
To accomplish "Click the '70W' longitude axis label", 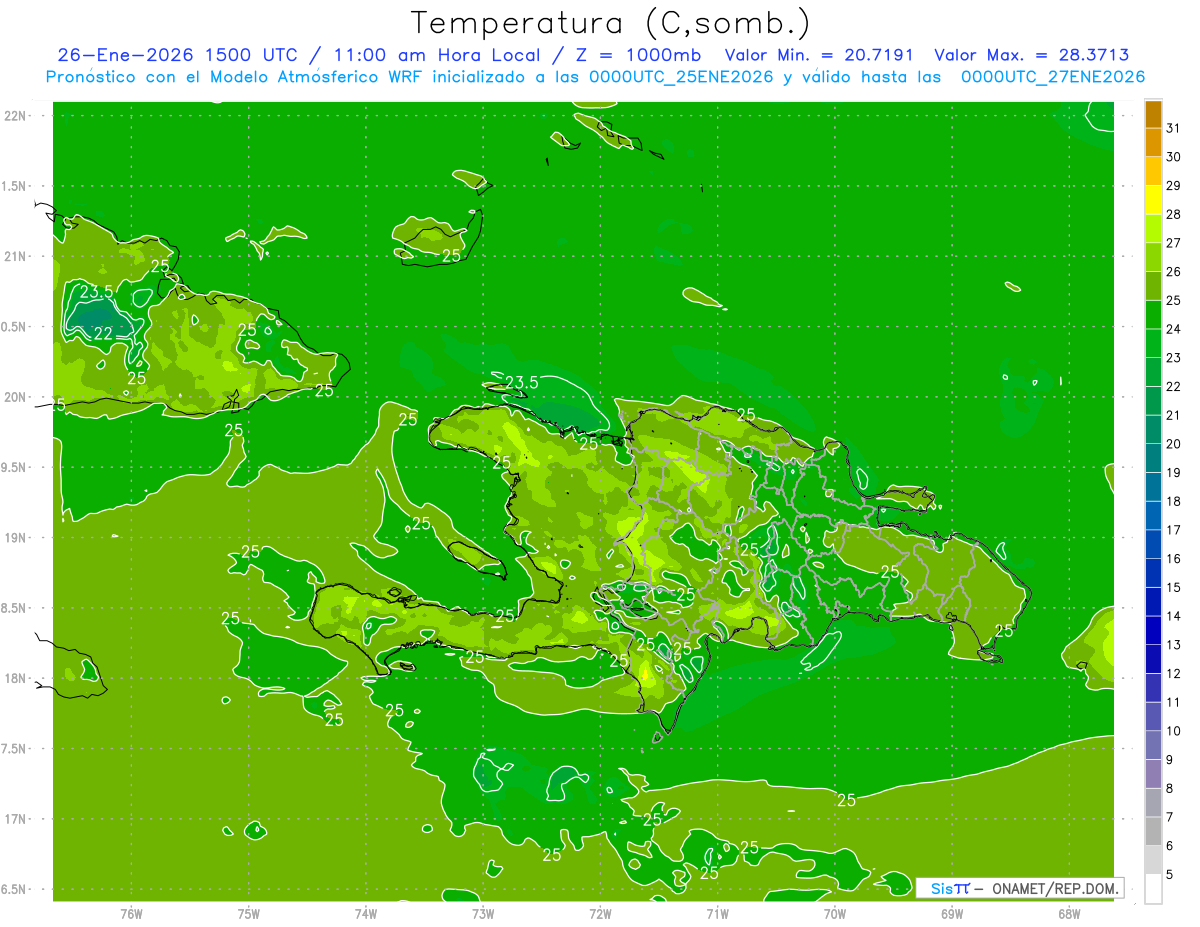I will point(835,914).
